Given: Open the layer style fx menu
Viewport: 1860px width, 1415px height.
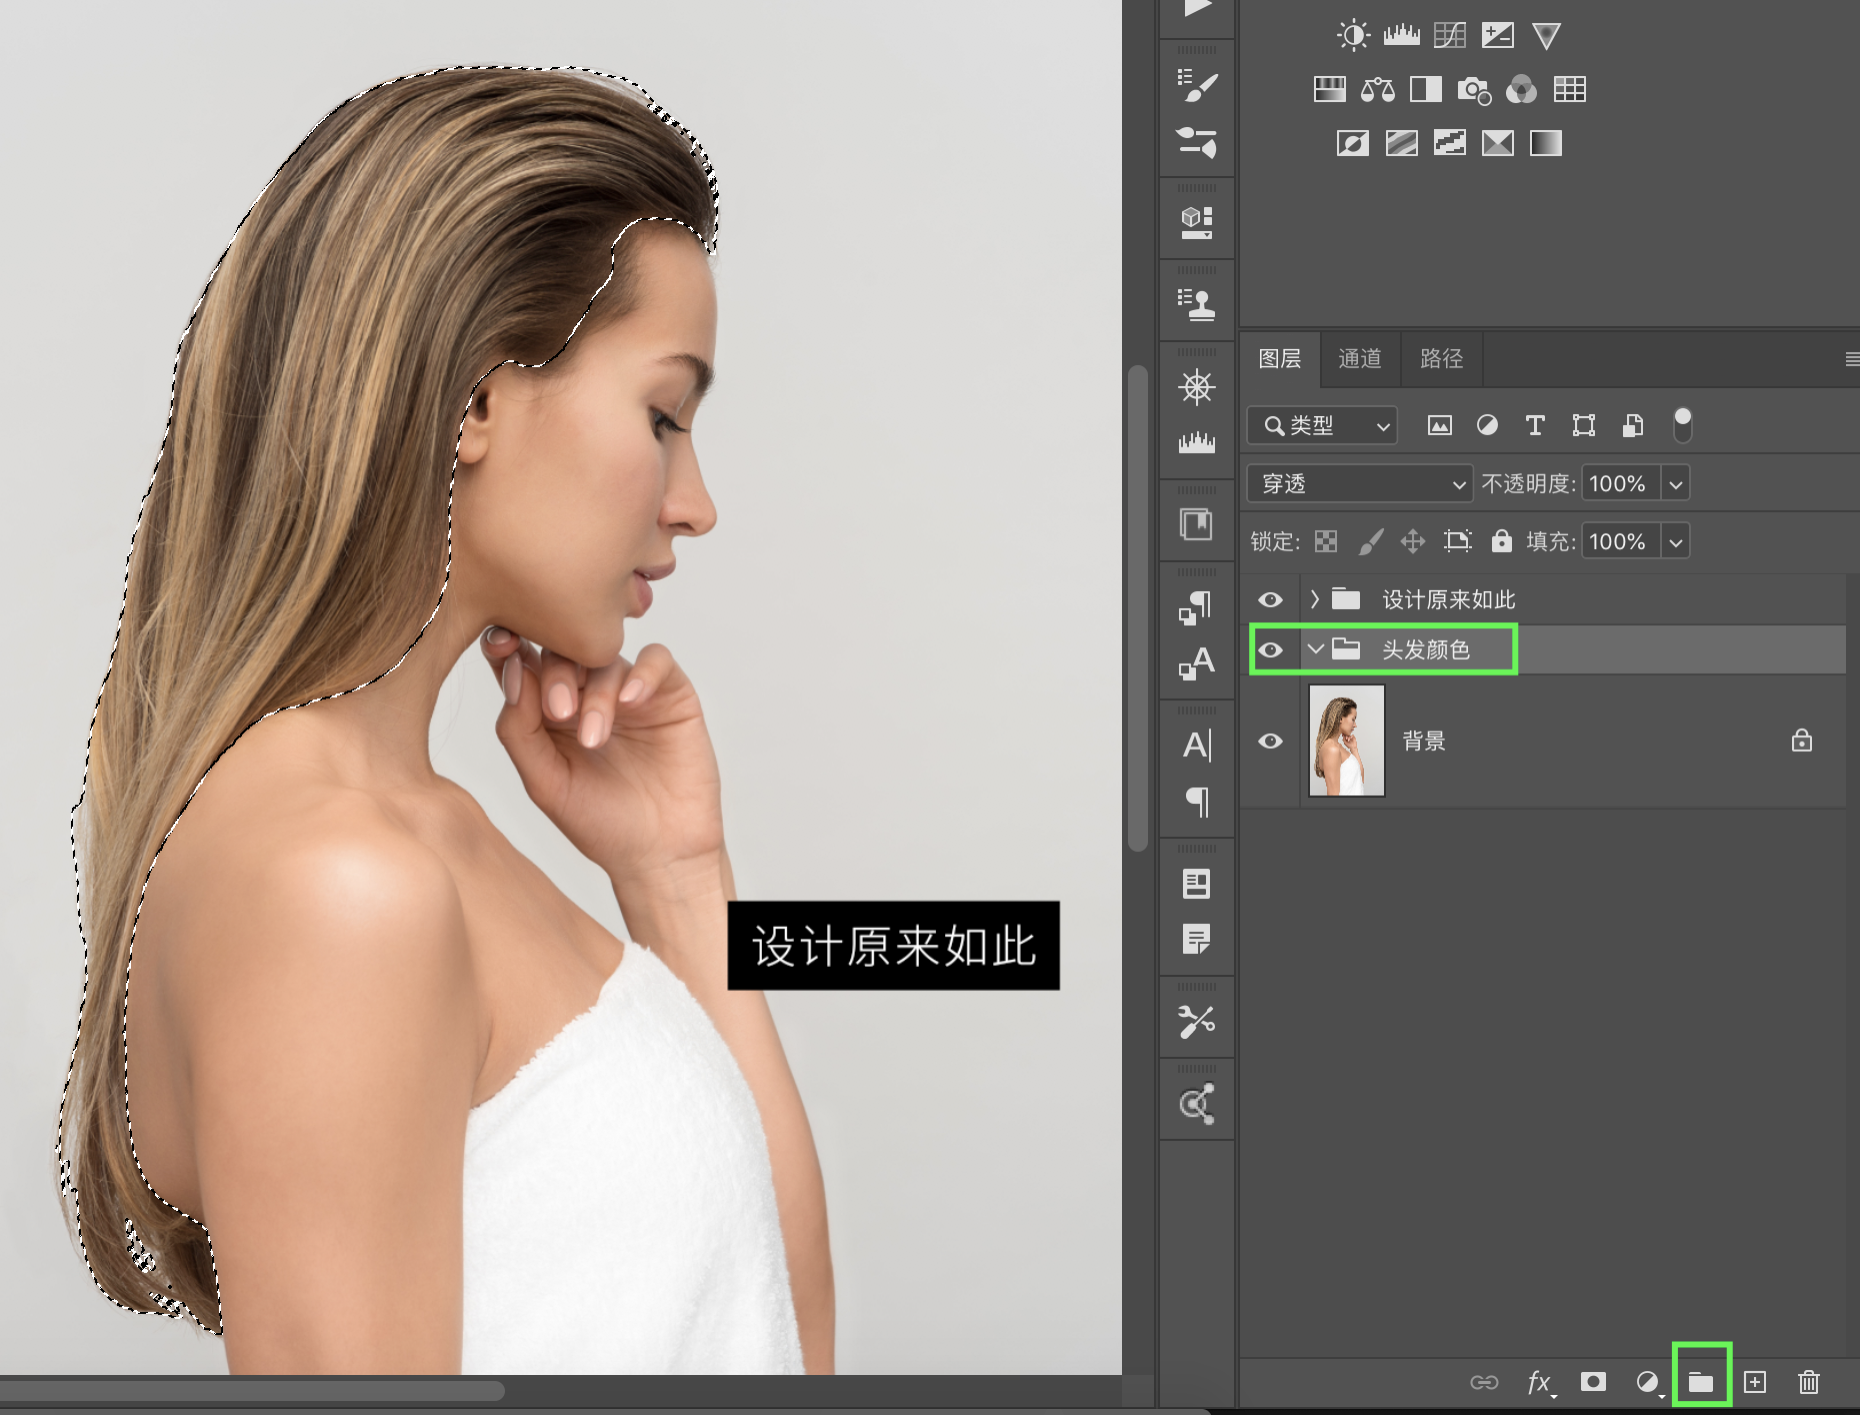Looking at the screenshot, I should click(x=1540, y=1382).
